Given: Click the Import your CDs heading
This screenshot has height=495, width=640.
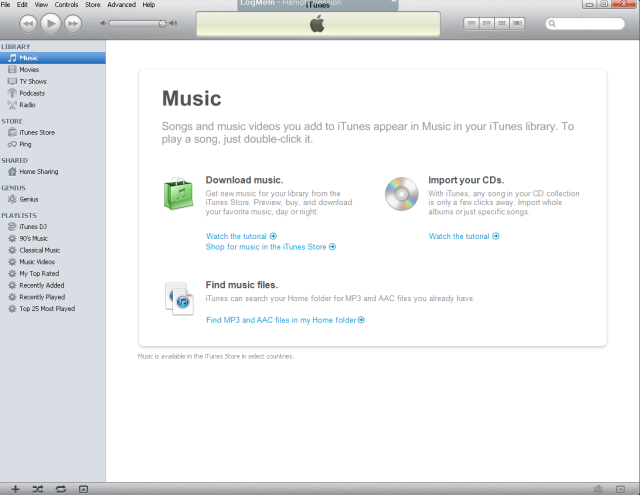Looking at the screenshot, I should tap(466, 180).
